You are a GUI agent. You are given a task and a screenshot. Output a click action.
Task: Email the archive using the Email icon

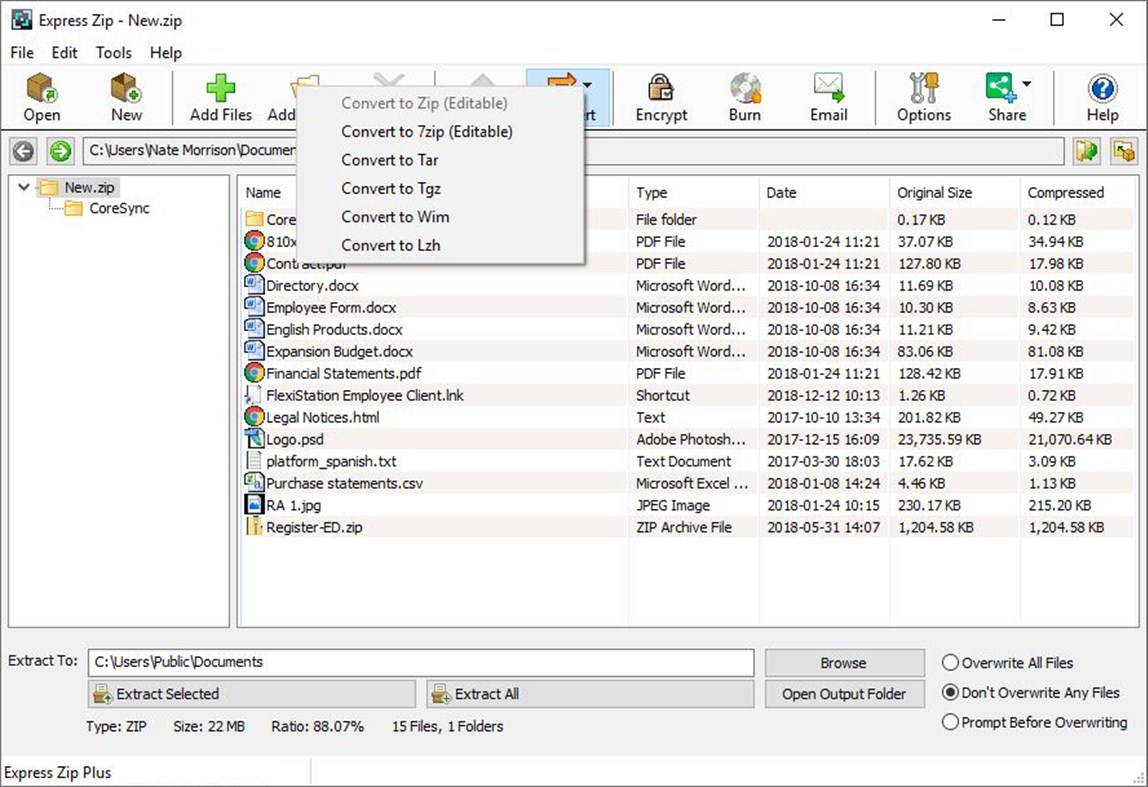tap(828, 97)
